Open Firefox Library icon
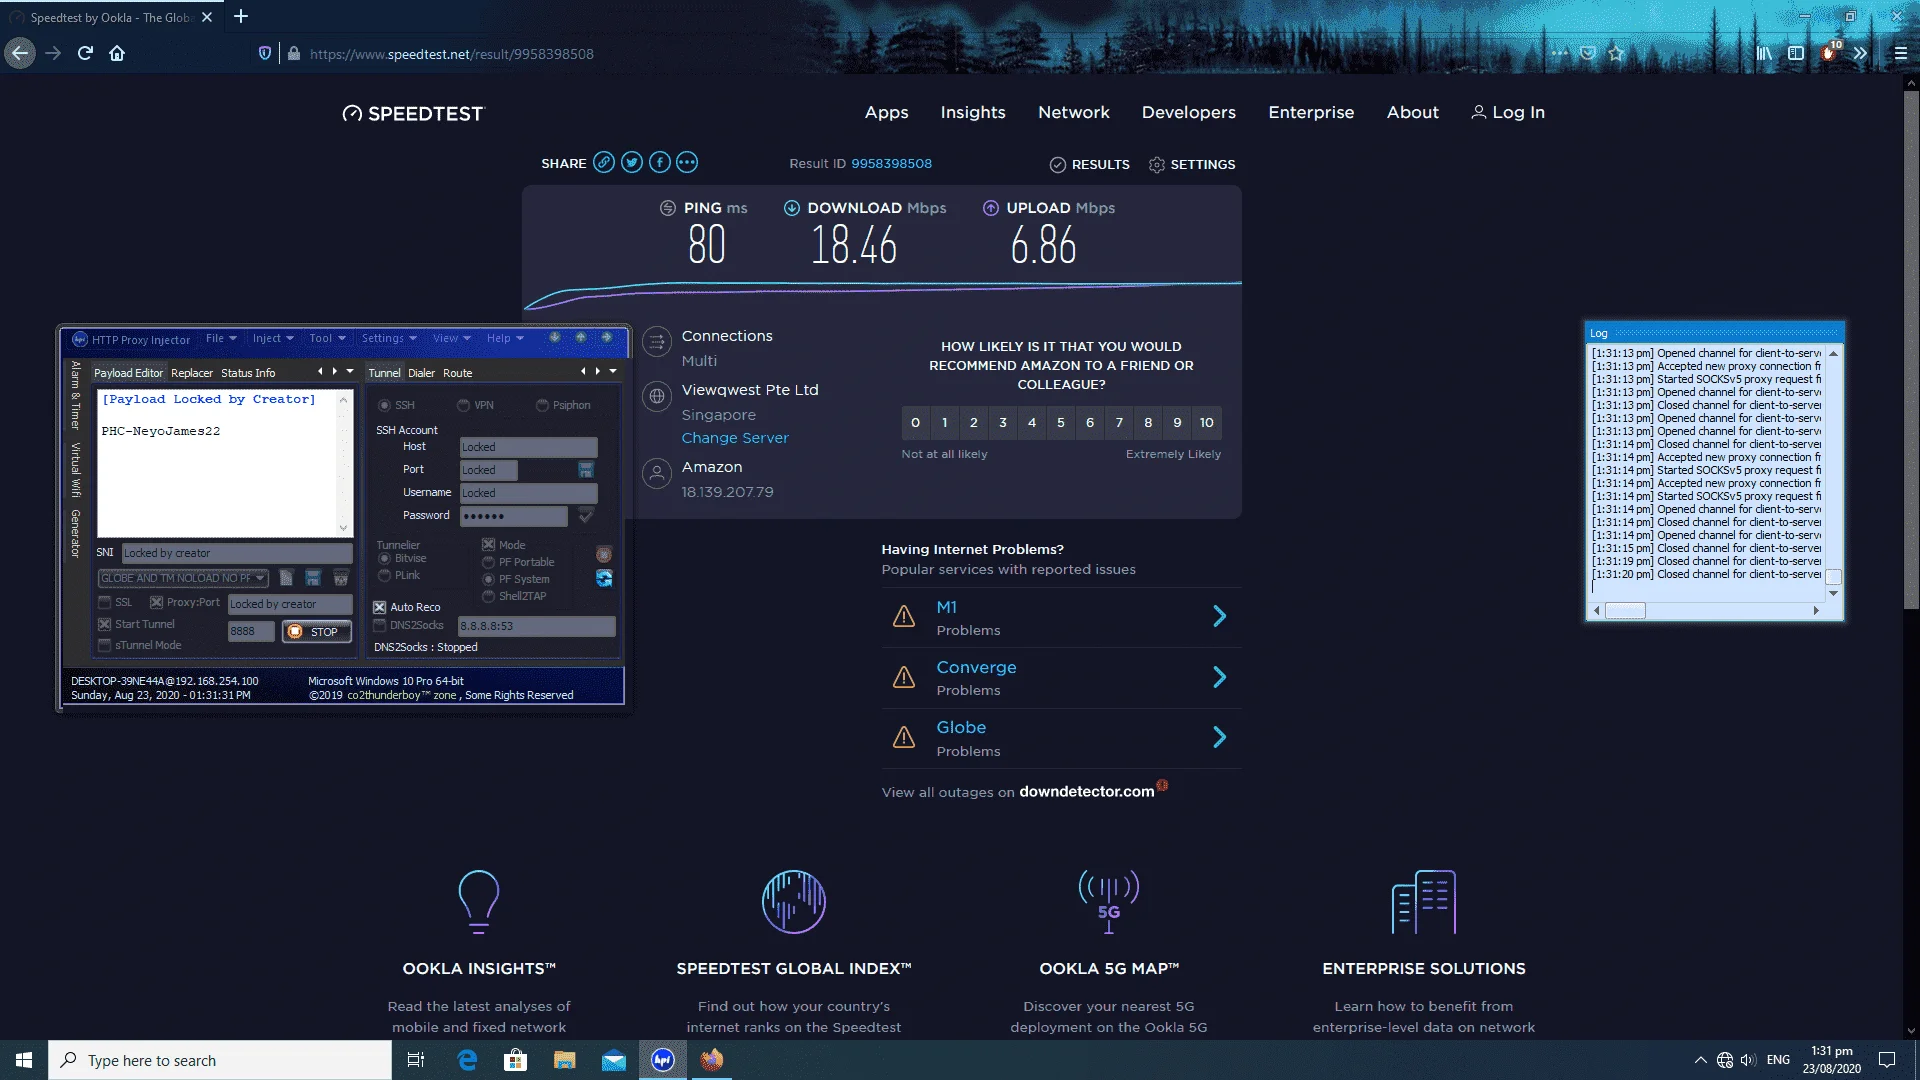This screenshot has width=1920, height=1080. point(1764,53)
